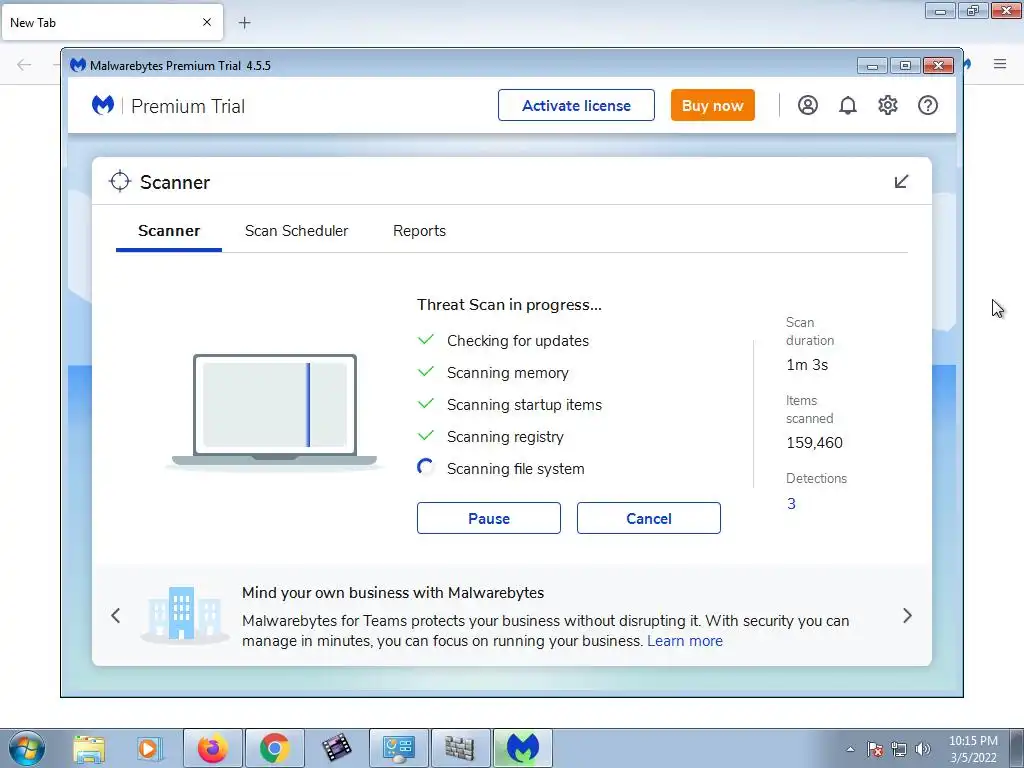Click the Scanner crosshair icon
The image size is (1024, 768).
click(x=120, y=182)
